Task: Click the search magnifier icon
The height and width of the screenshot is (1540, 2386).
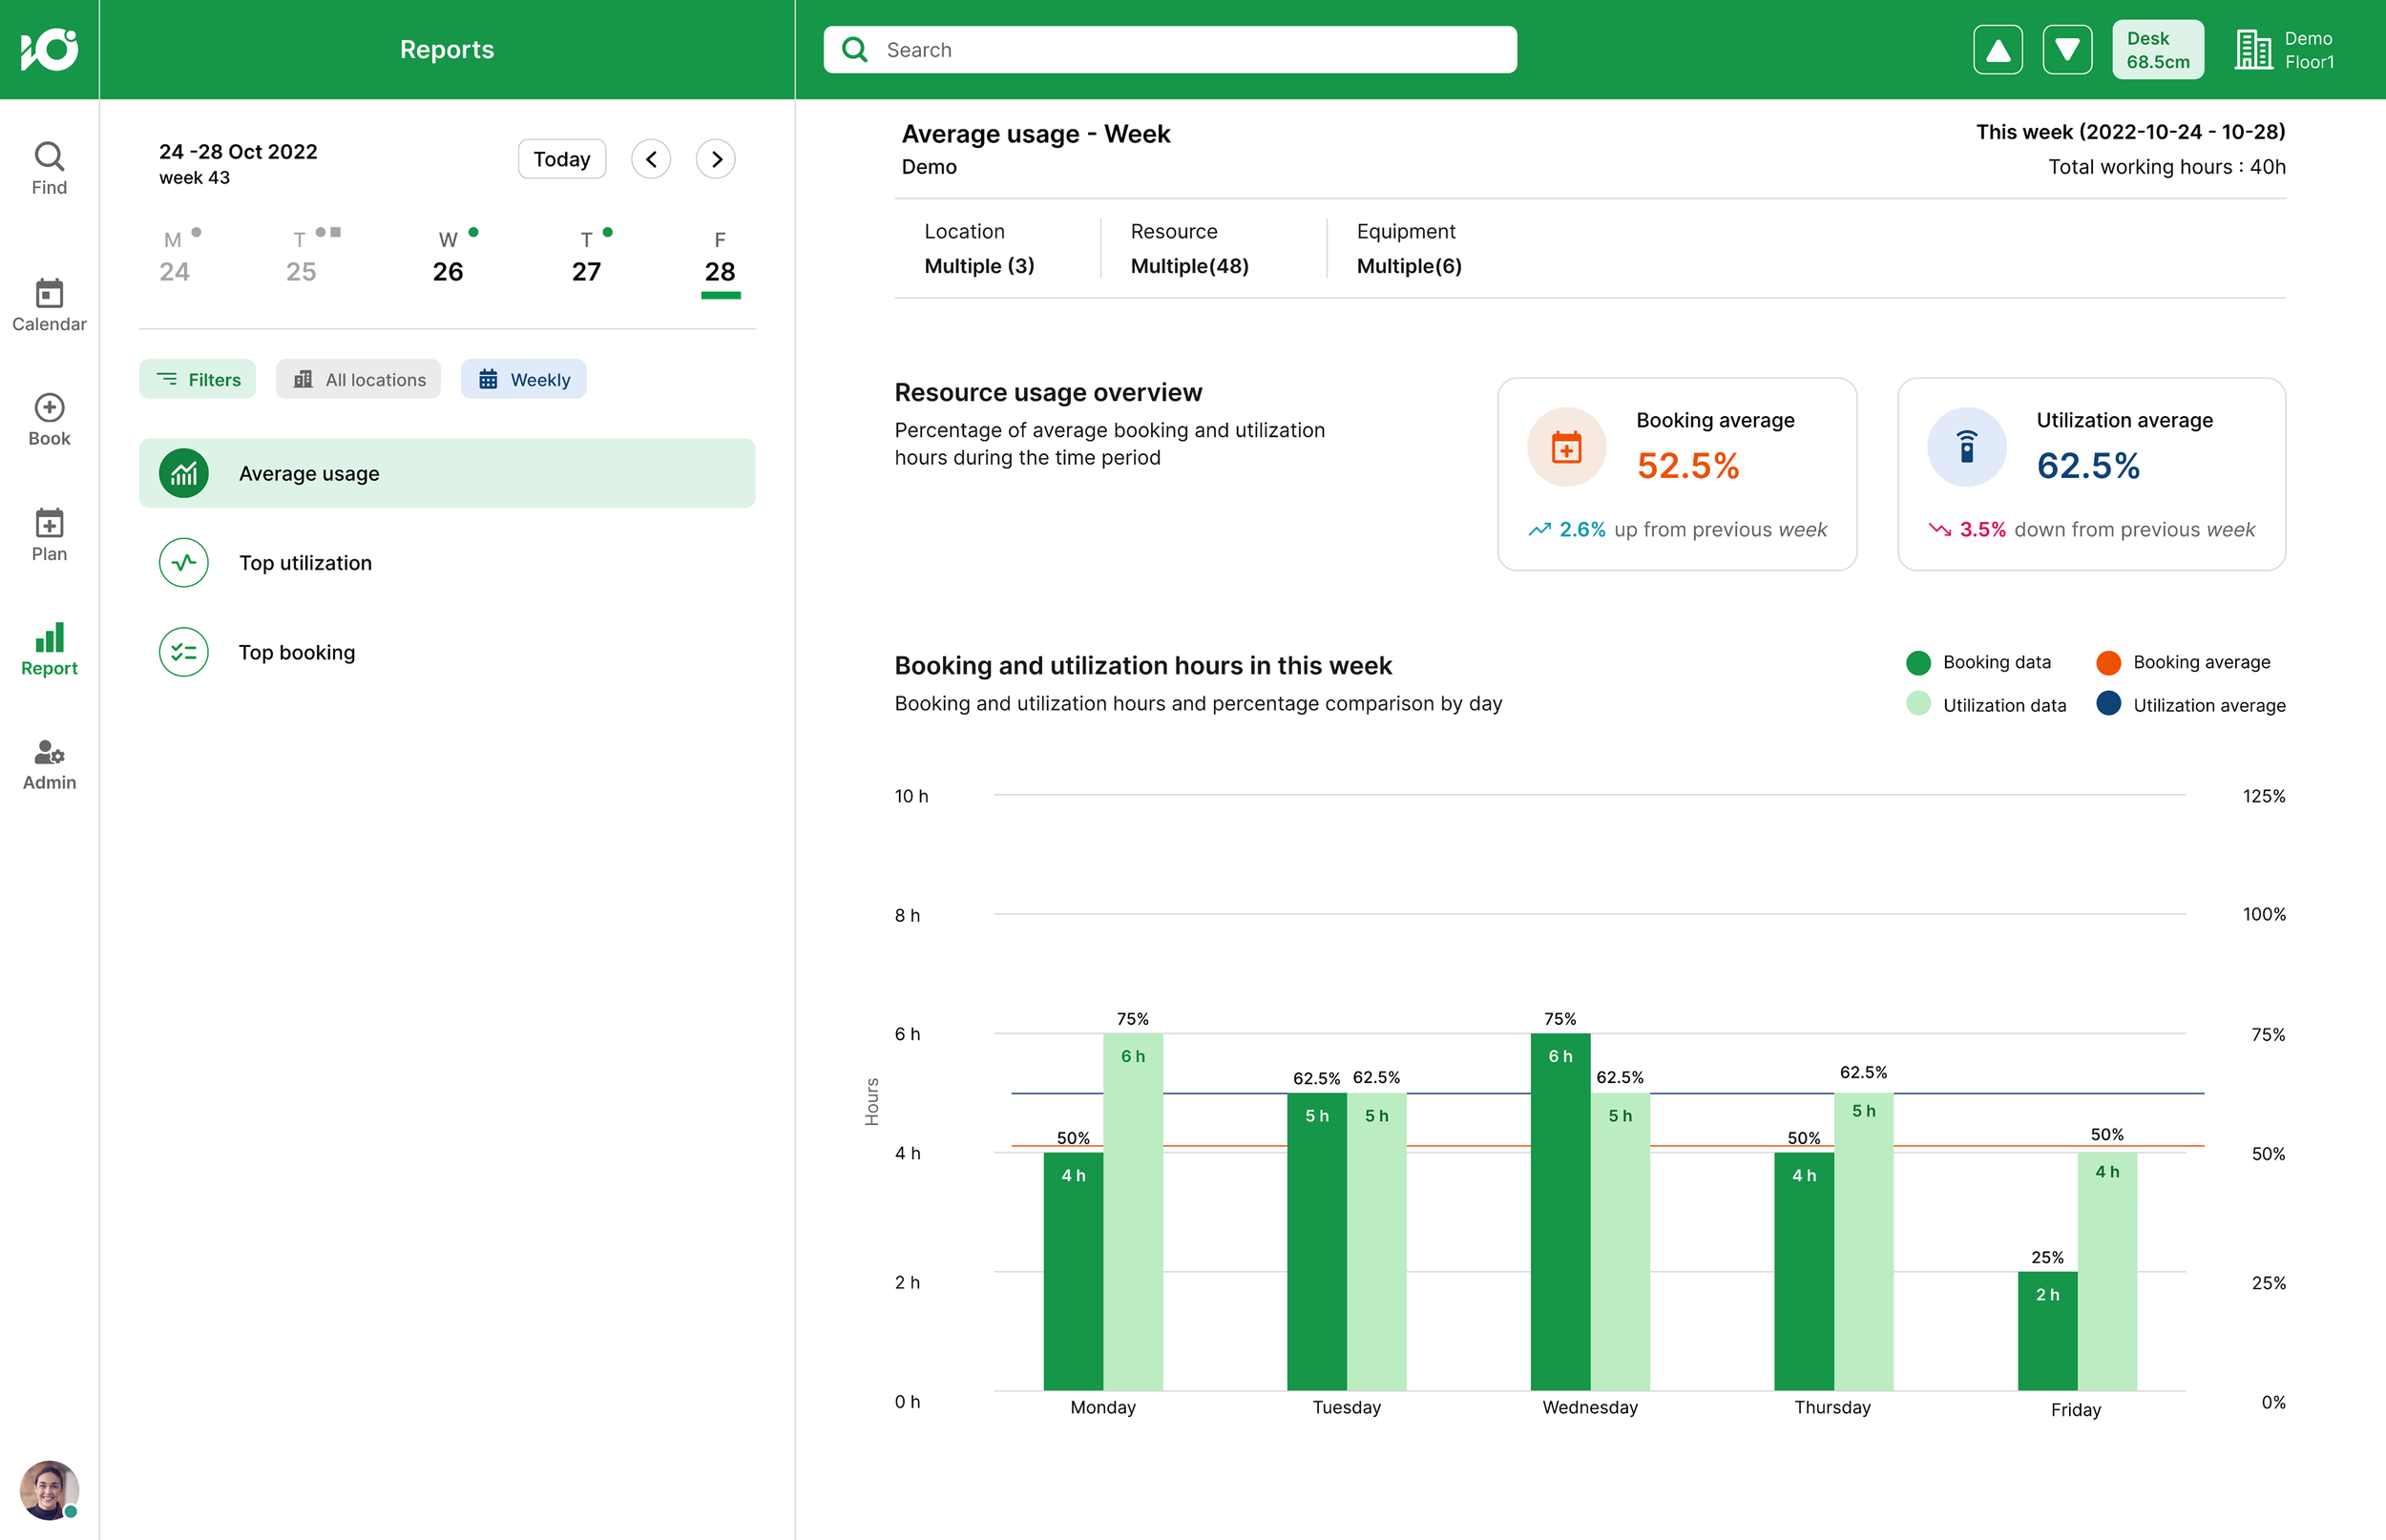Action: (x=855, y=49)
